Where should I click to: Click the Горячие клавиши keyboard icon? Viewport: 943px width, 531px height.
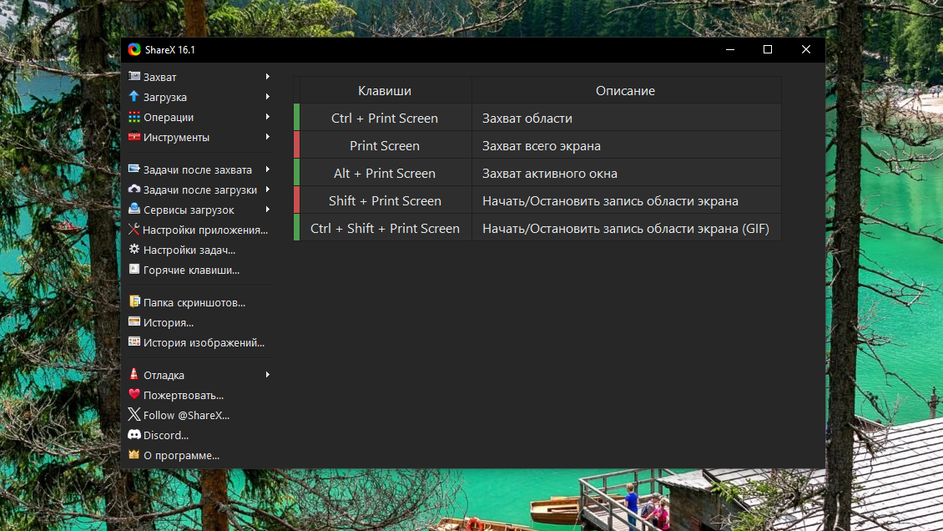(134, 269)
